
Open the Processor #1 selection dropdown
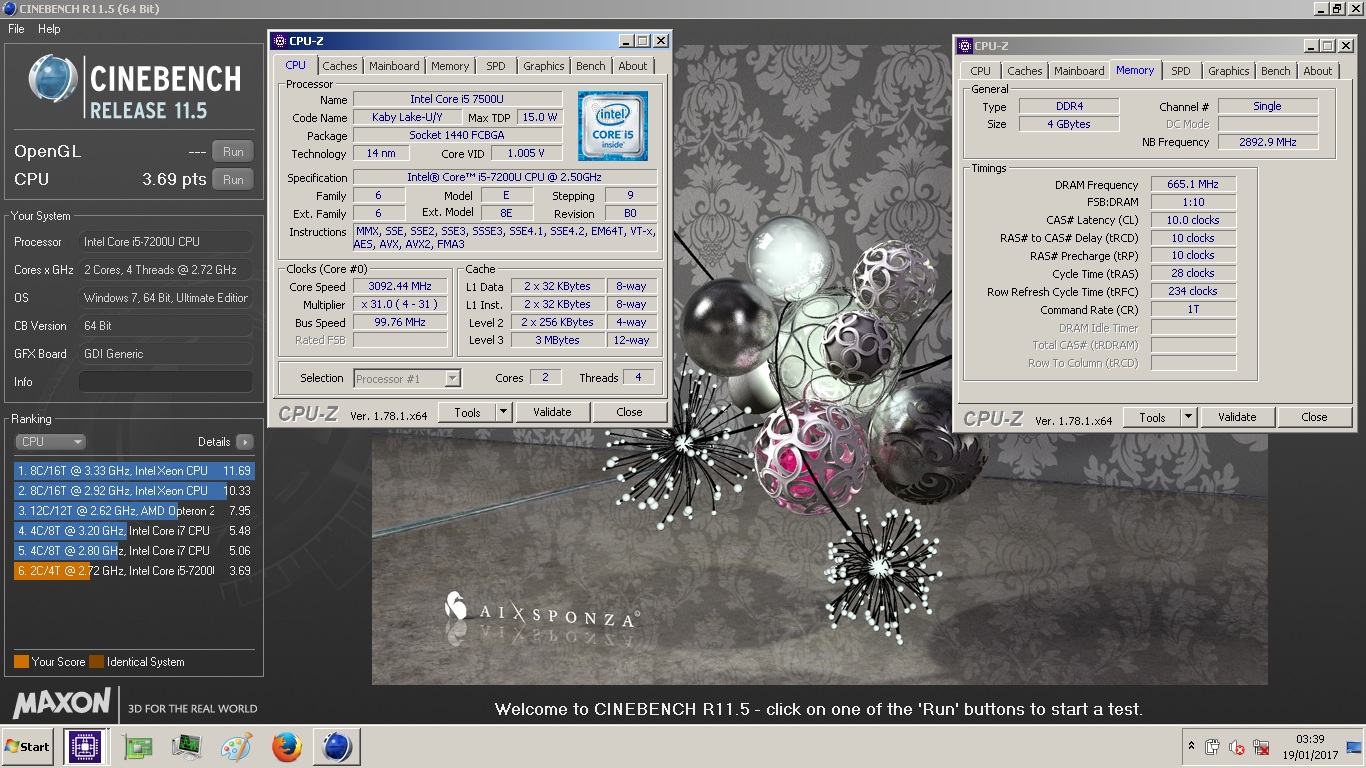point(407,378)
